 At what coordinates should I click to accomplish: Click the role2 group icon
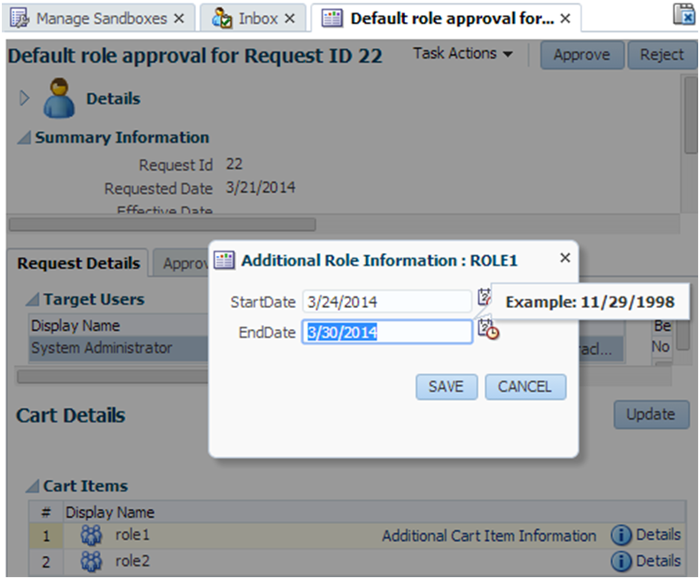[91, 561]
